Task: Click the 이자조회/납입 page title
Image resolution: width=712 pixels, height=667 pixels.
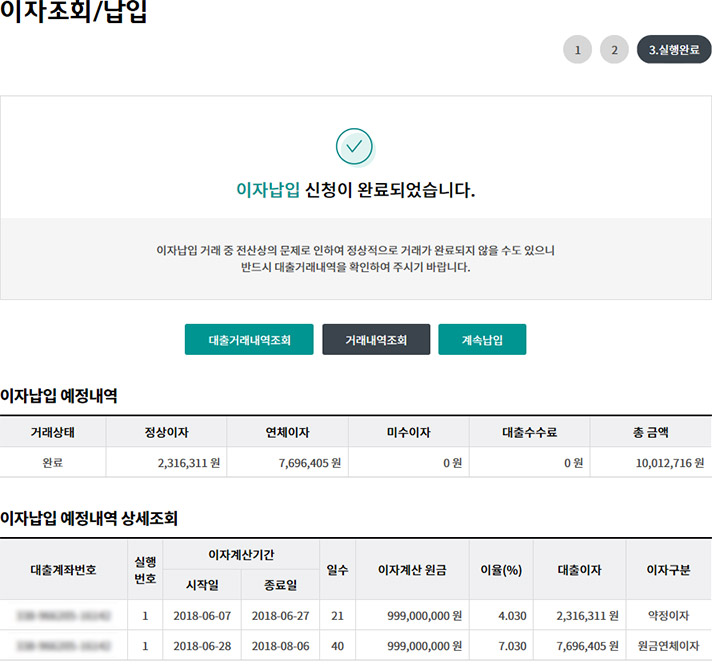Action: [x=74, y=15]
